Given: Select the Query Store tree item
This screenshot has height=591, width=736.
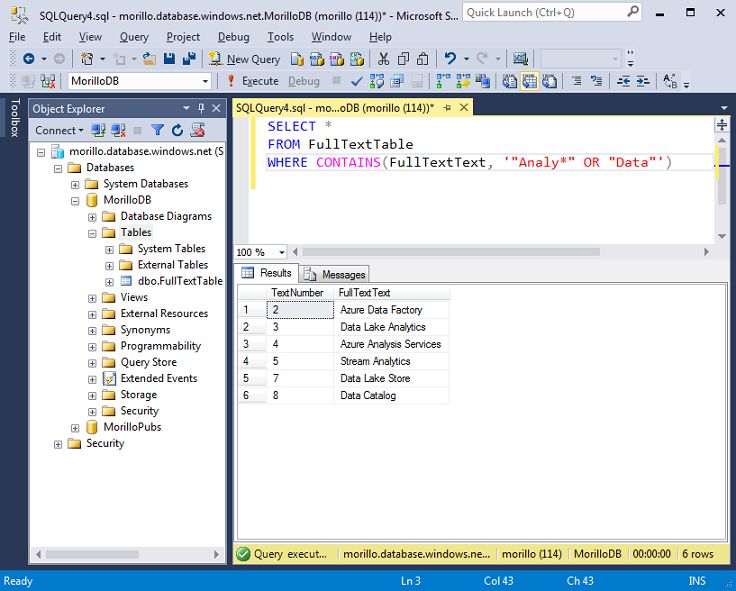Looking at the screenshot, I should click(x=148, y=362).
